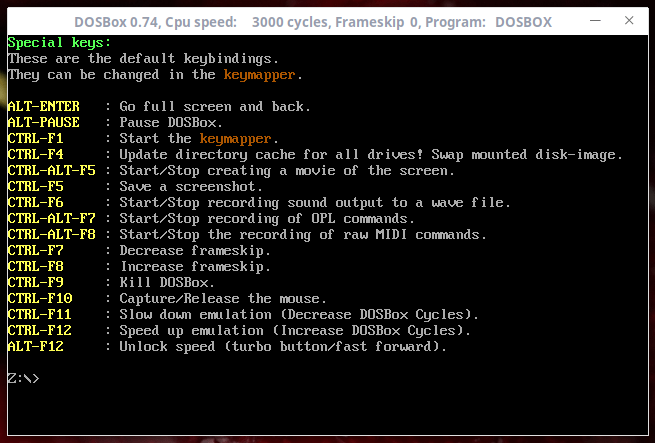Click the green Special keys heading
Viewport: 655px width, 443px height.
click(59, 43)
